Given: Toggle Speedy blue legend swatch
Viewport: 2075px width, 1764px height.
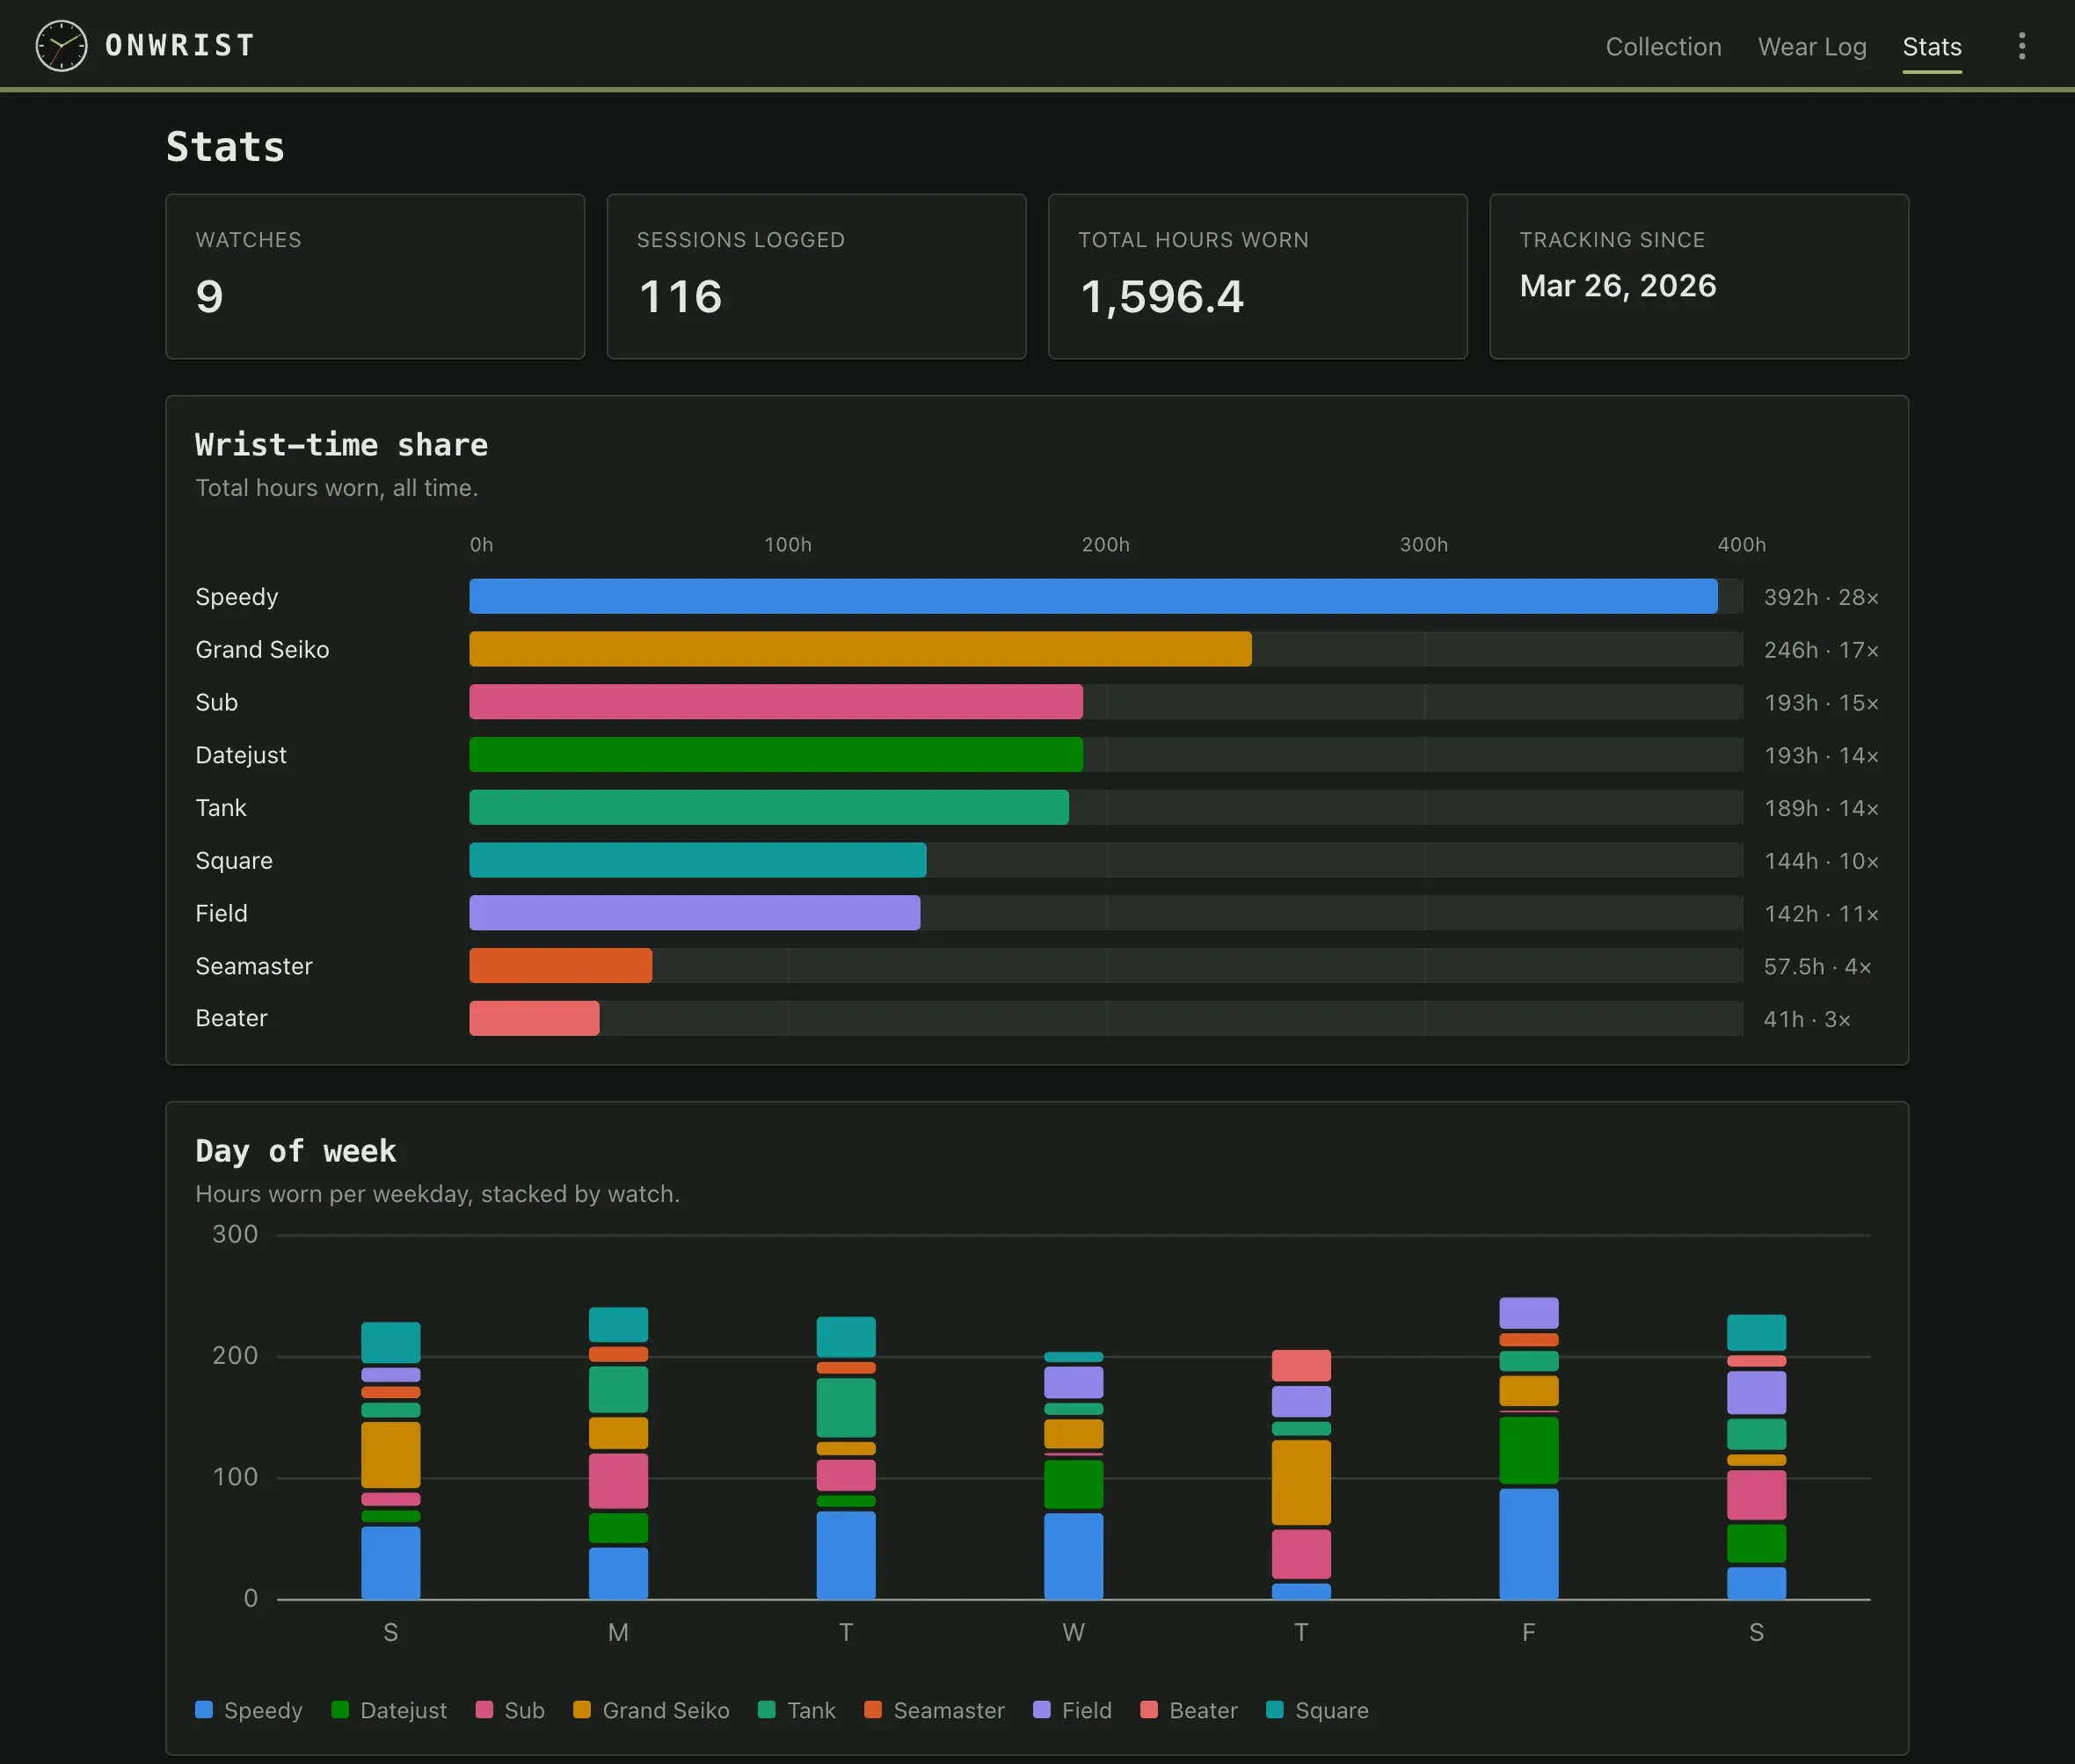Looking at the screenshot, I should tap(204, 1709).
